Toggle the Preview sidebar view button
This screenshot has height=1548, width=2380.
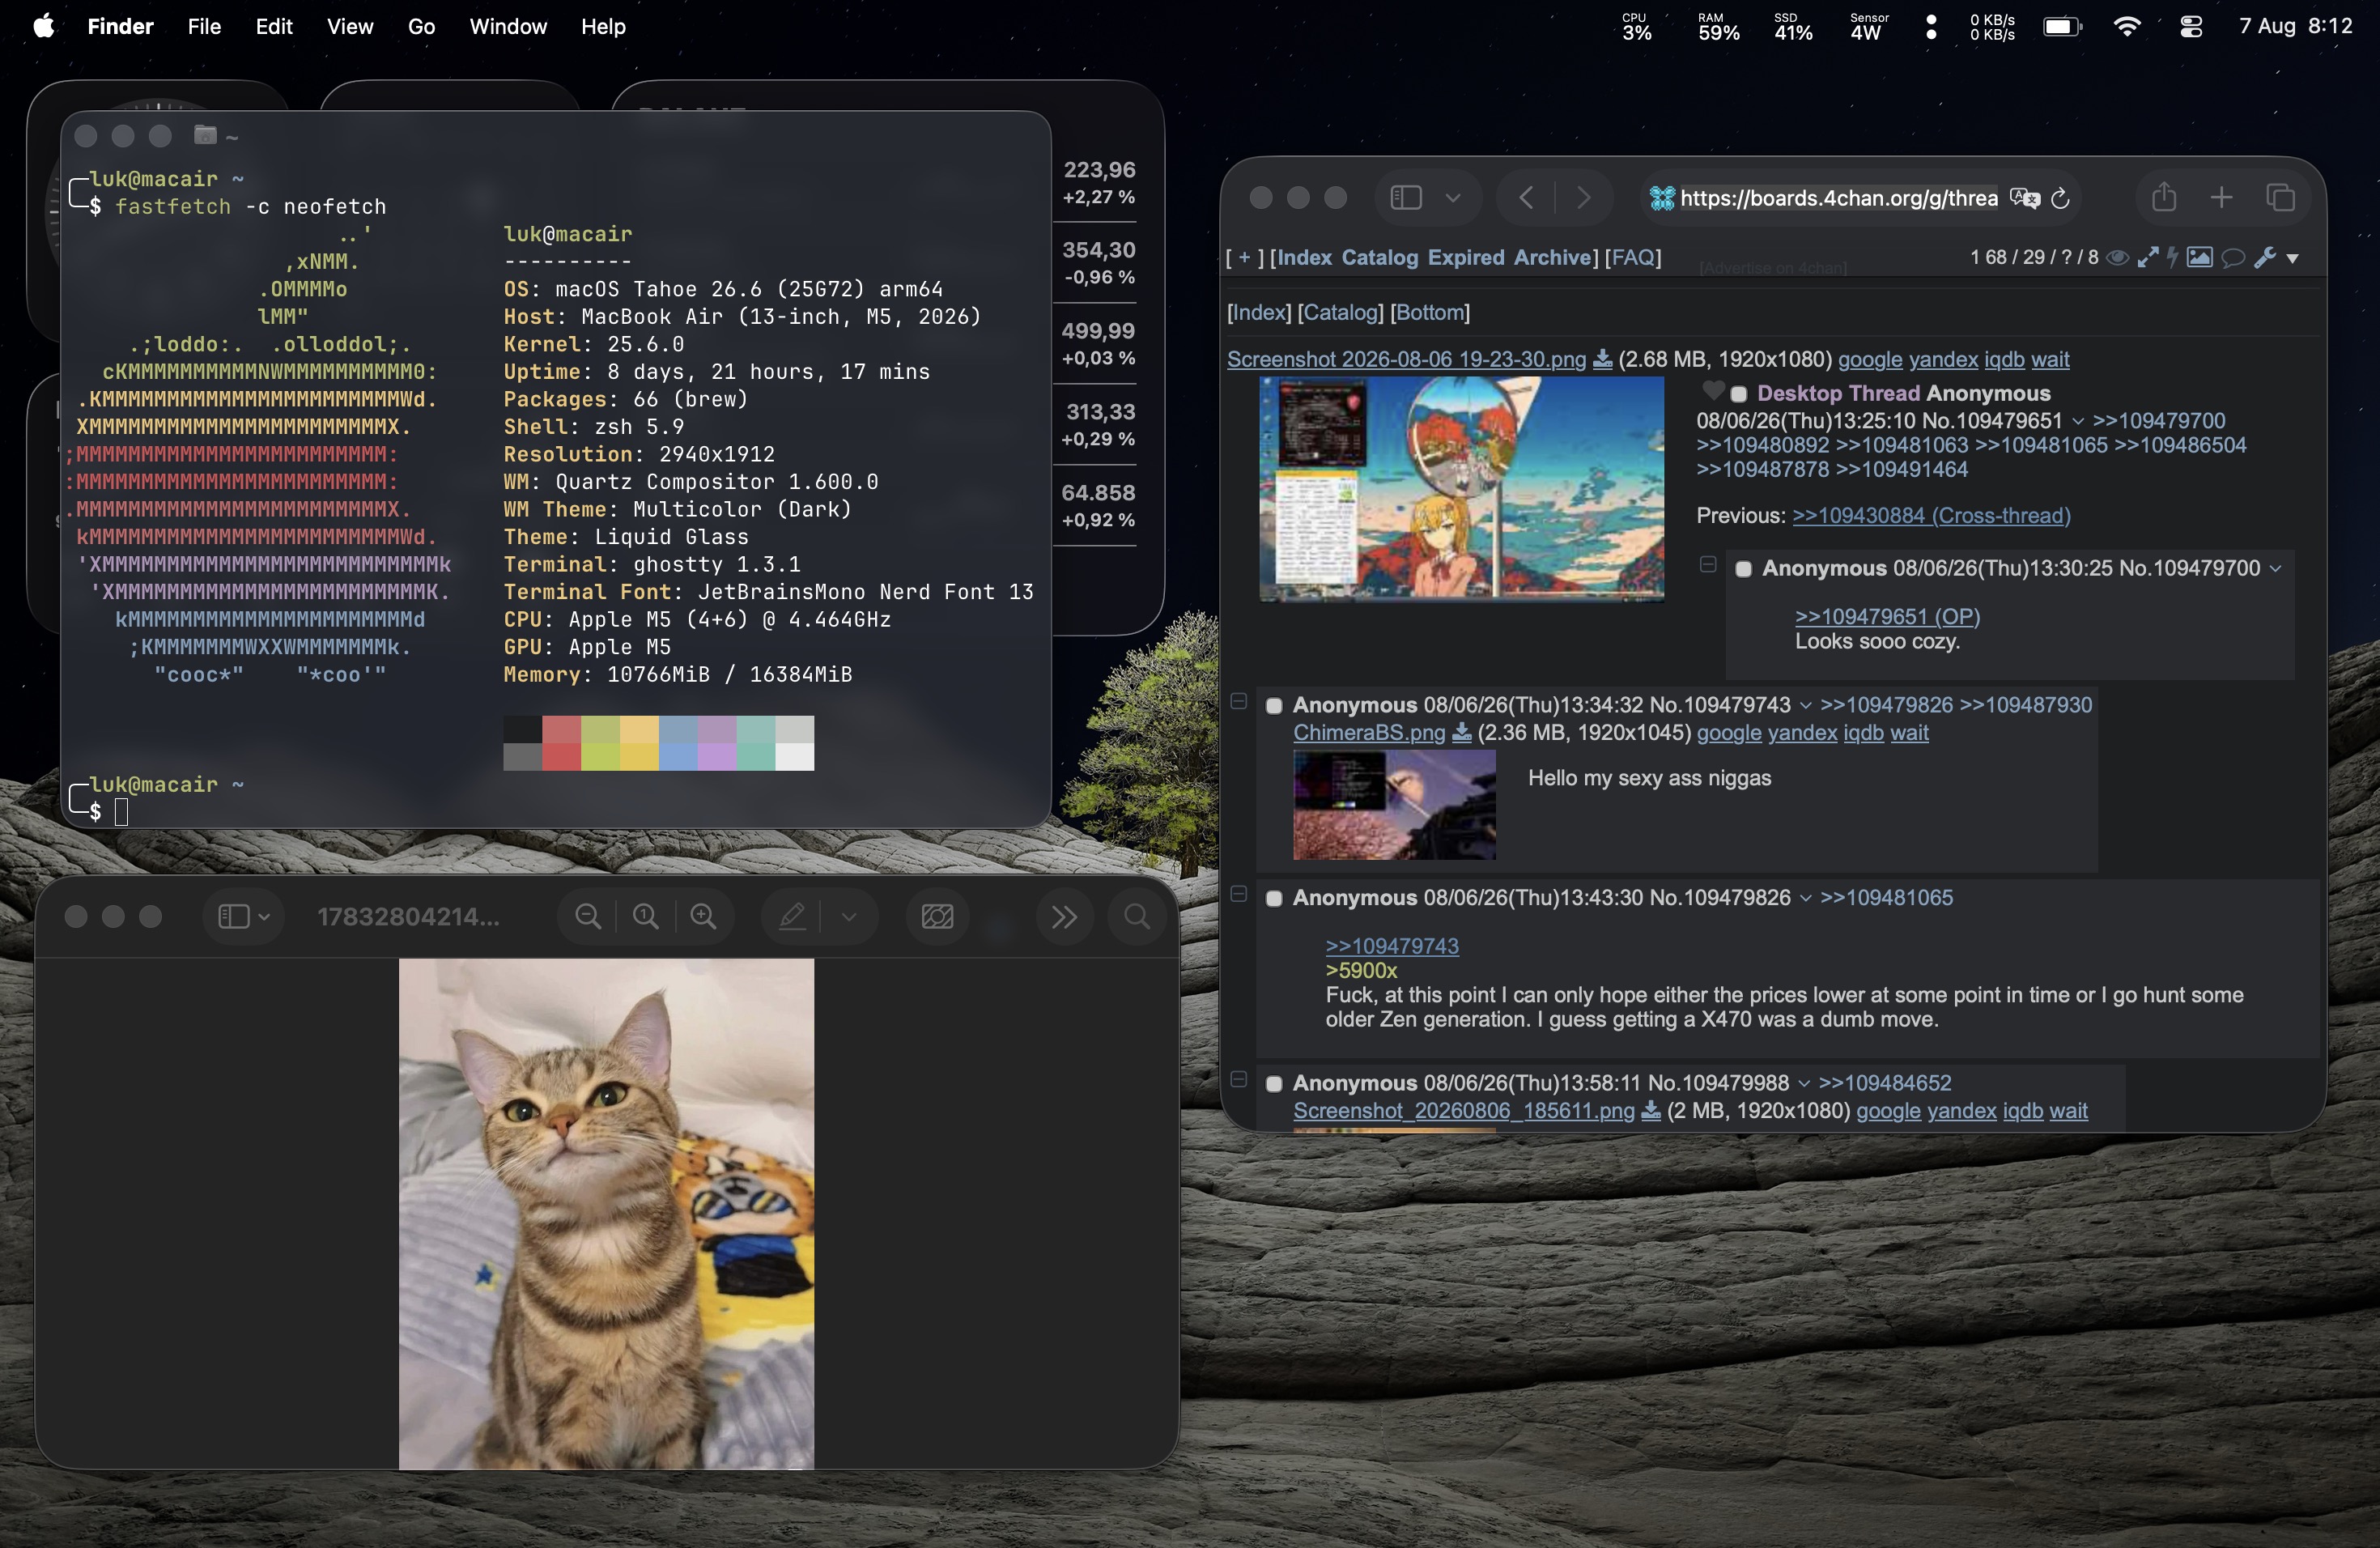(x=233, y=916)
